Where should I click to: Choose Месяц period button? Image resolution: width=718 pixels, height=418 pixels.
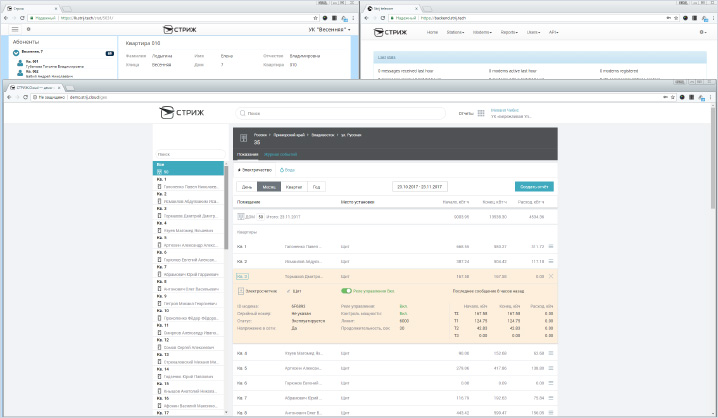pos(269,187)
